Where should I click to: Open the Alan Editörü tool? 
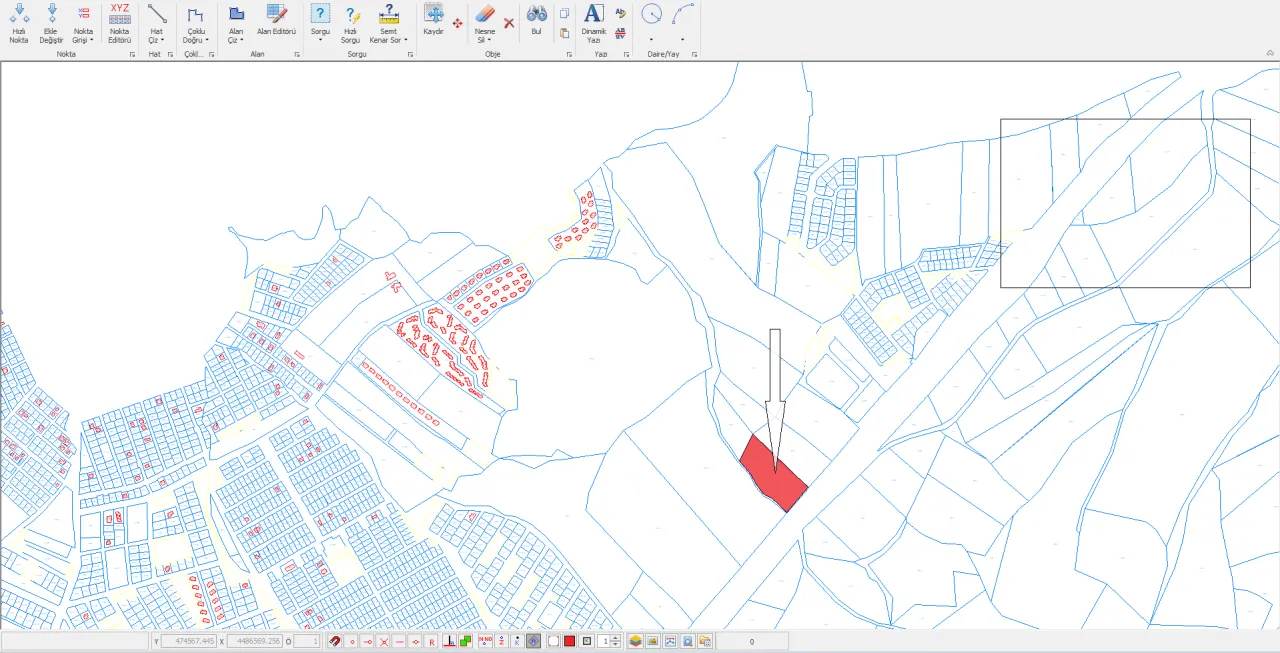[x=276, y=20]
